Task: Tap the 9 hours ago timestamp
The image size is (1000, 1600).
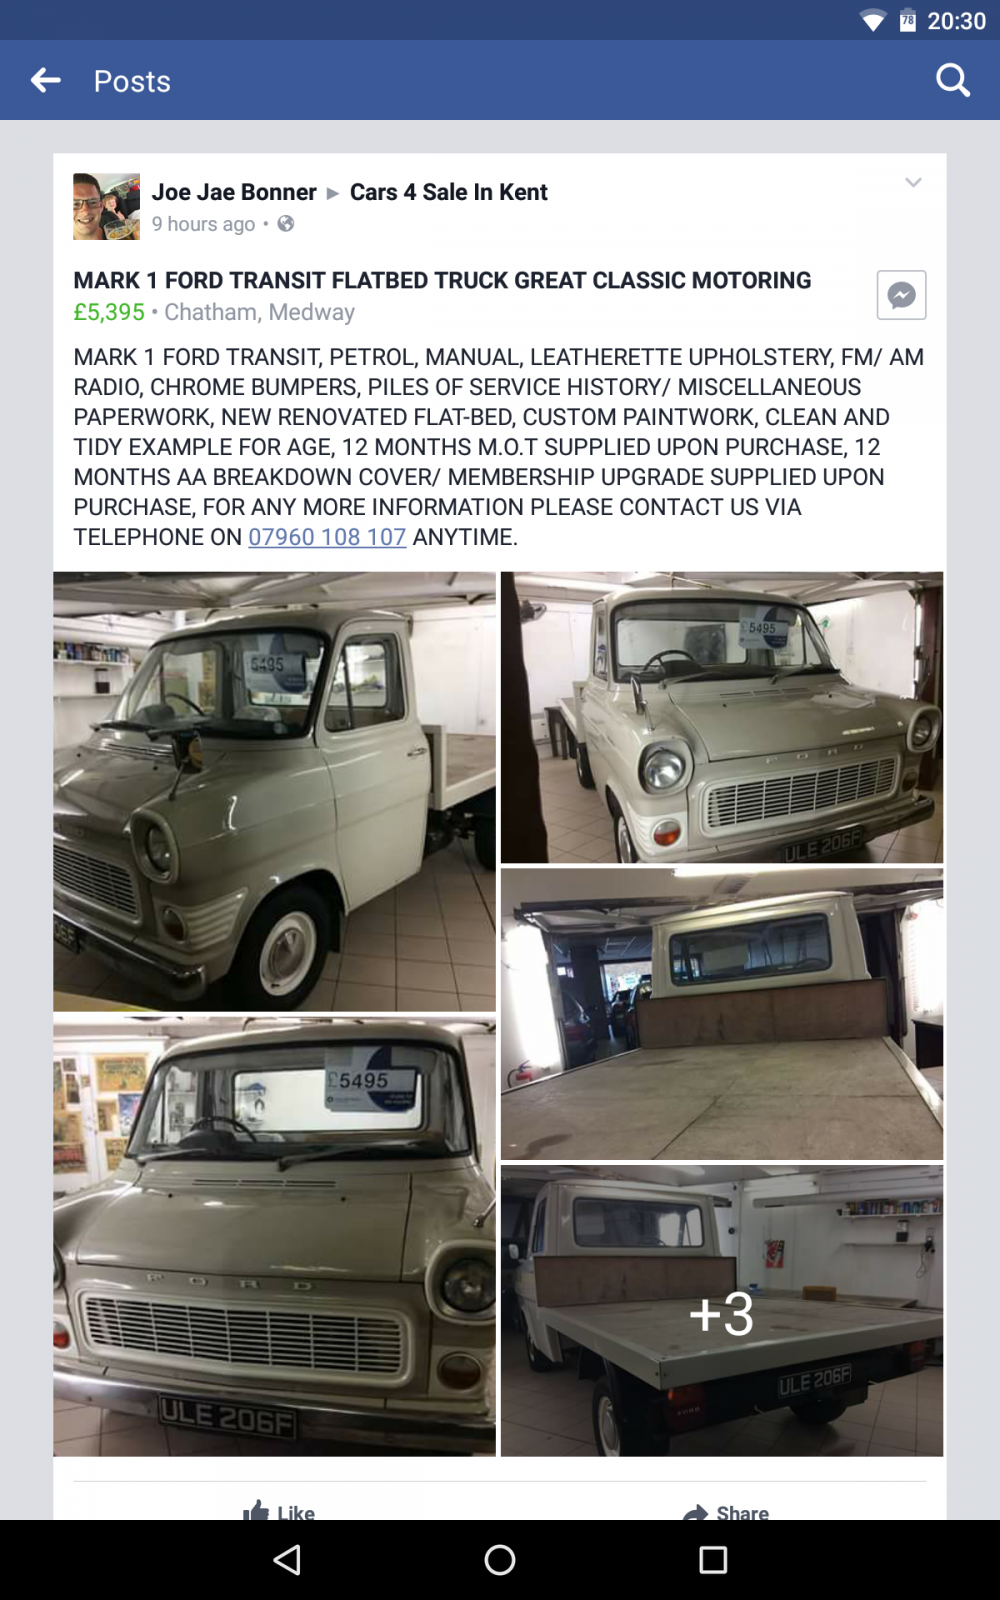Action: (x=204, y=224)
